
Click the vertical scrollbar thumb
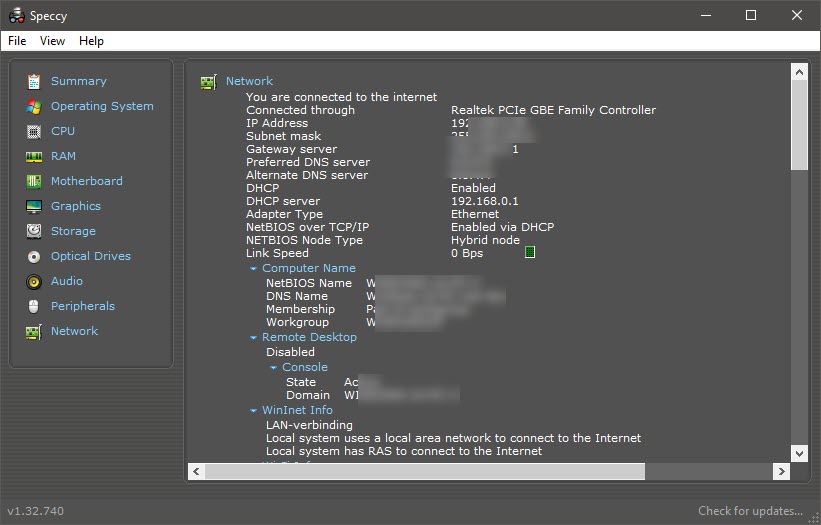click(x=799, y=125)
